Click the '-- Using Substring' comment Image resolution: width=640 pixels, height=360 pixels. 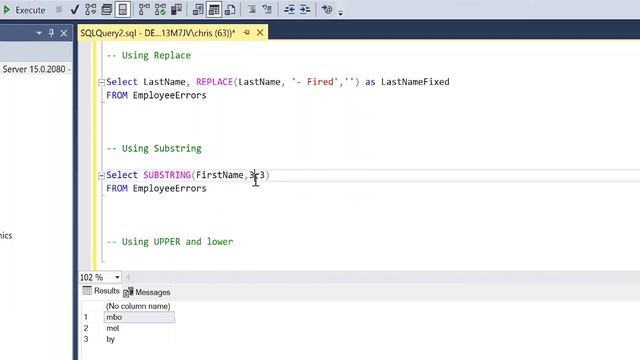154,149
